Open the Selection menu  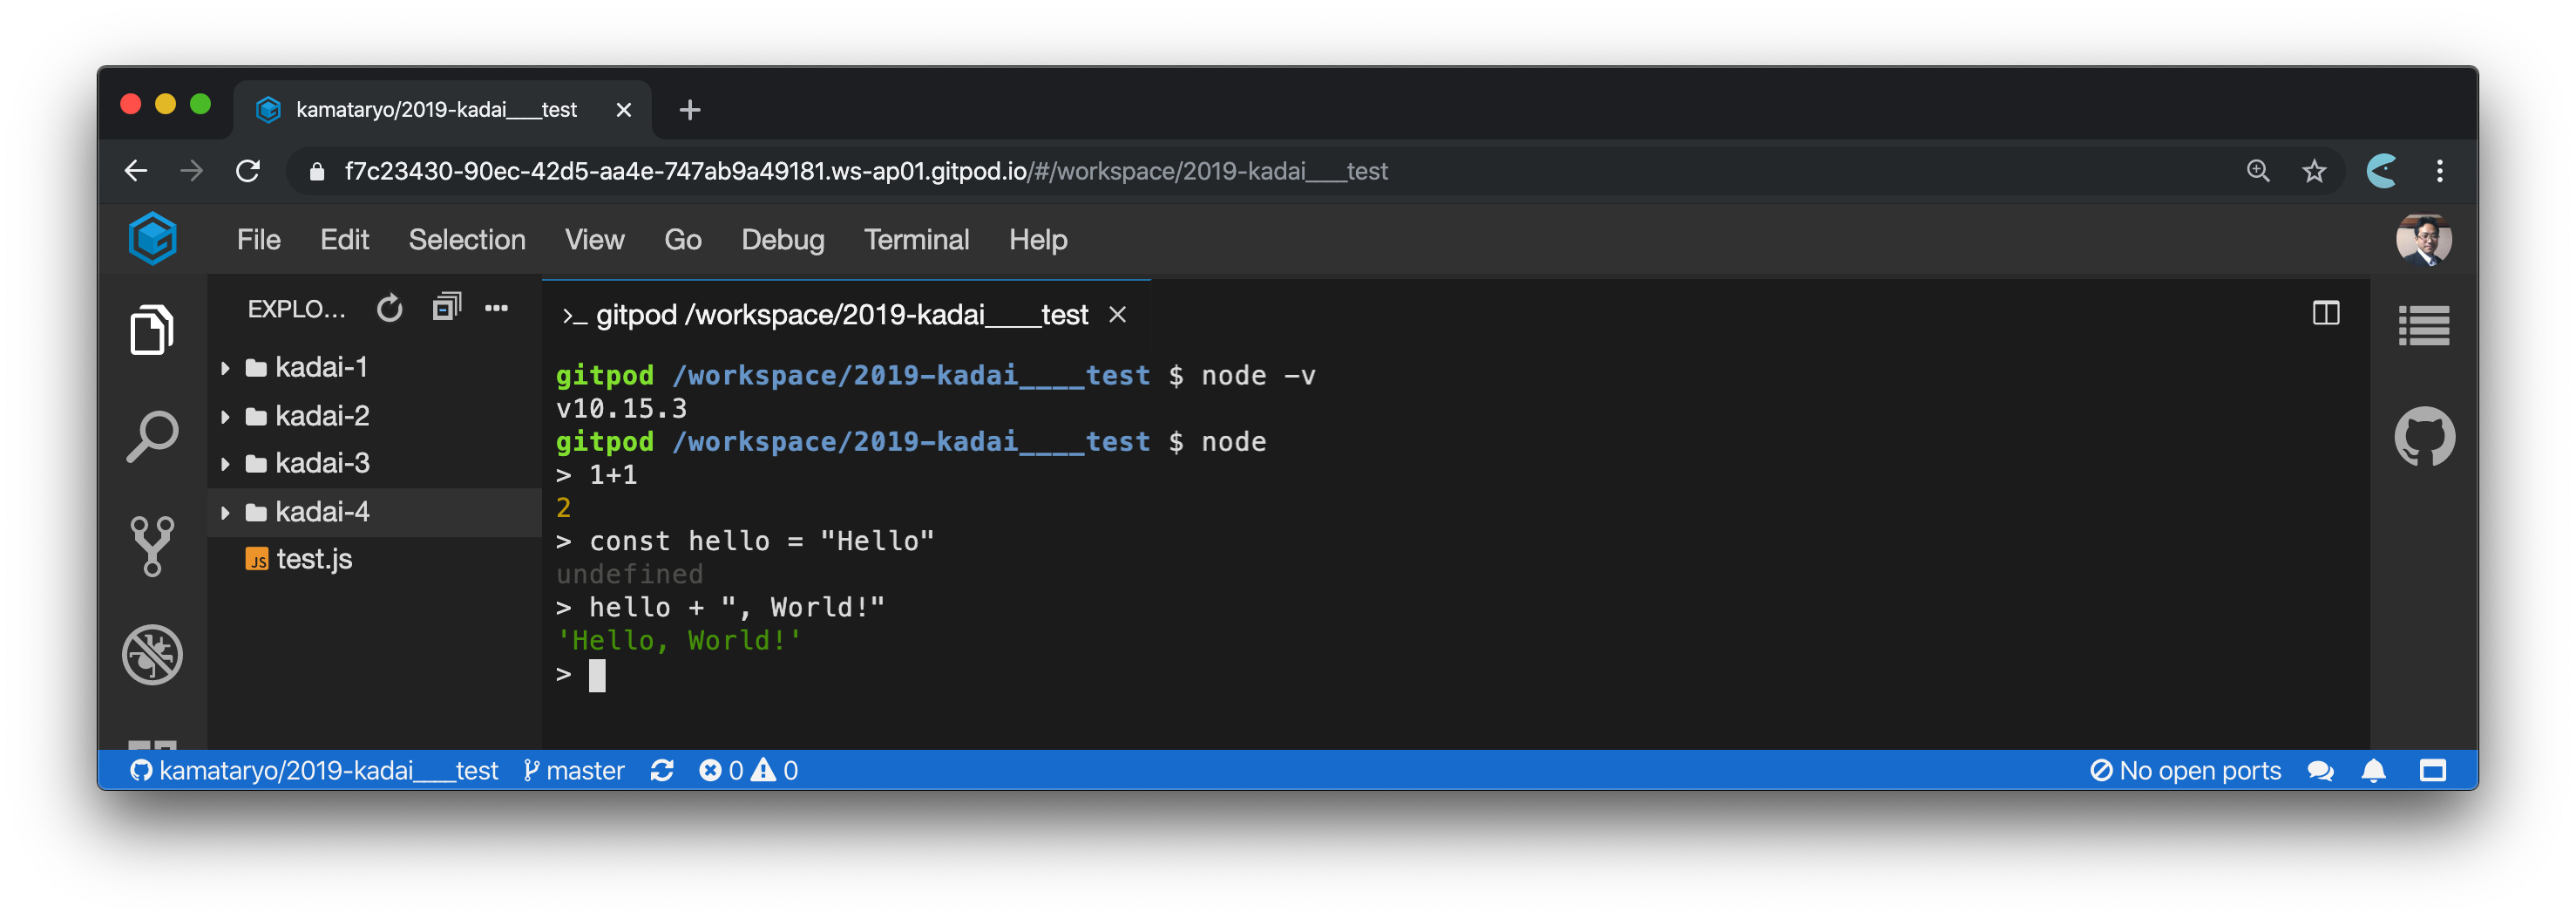pyautogui.click(x=467, y=240)
